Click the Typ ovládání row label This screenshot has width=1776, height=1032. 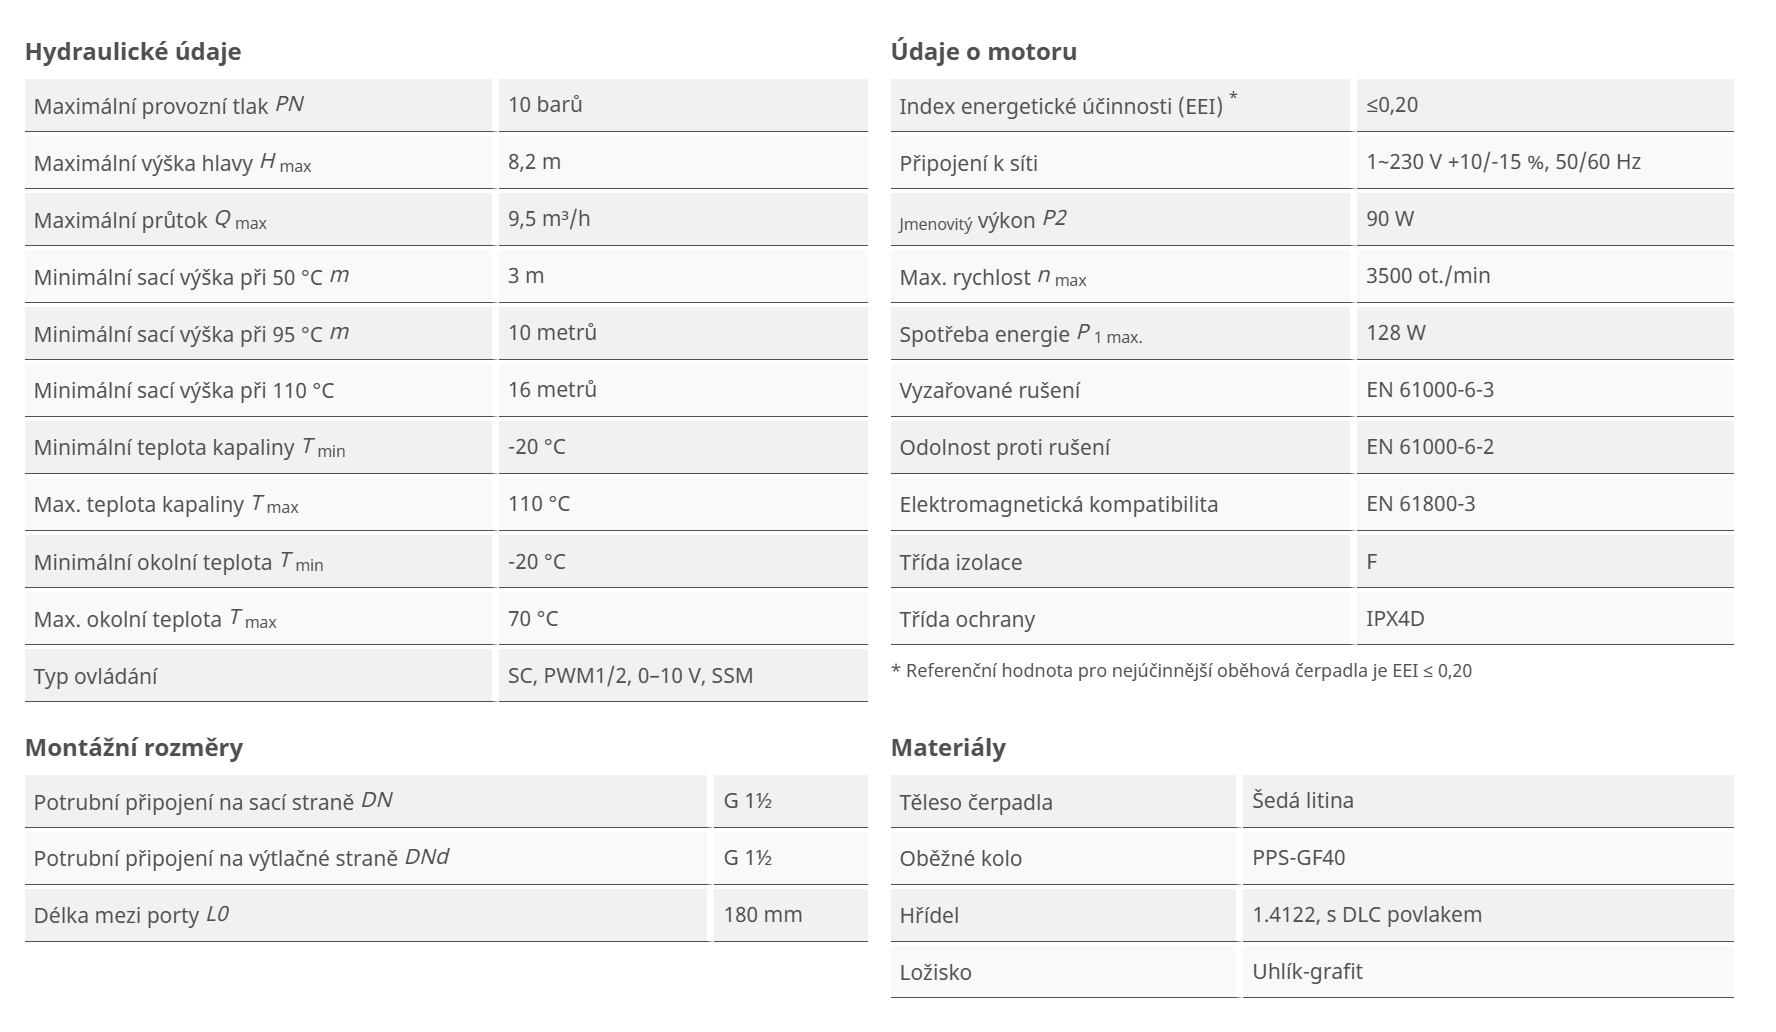point(95,676)
